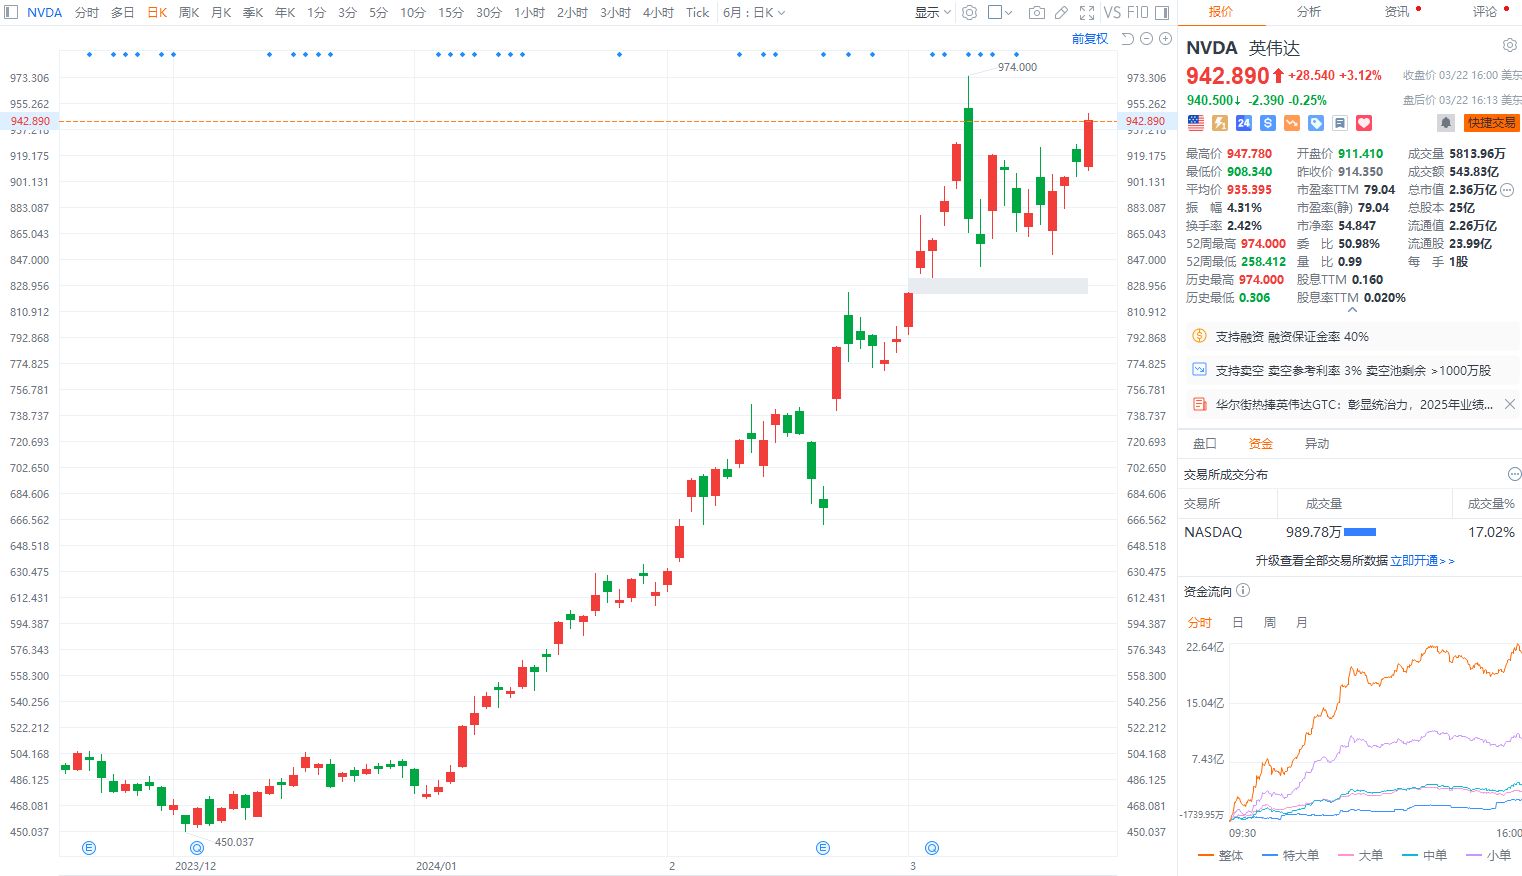Image resolution: width=1522 pixels, height=876 pixels.
Task: Activate the pencil drawing tool
Action: click(x=1062, y=12)
